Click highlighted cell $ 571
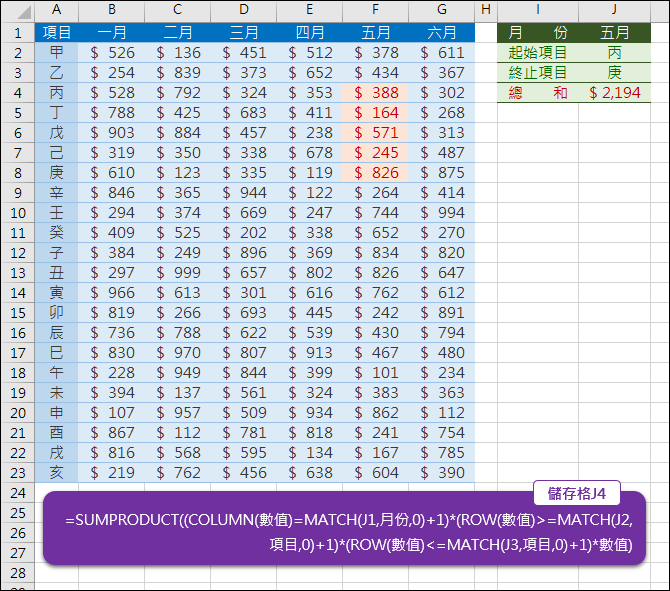The height and width of the screenshot is (591, 670). point(375,133)
